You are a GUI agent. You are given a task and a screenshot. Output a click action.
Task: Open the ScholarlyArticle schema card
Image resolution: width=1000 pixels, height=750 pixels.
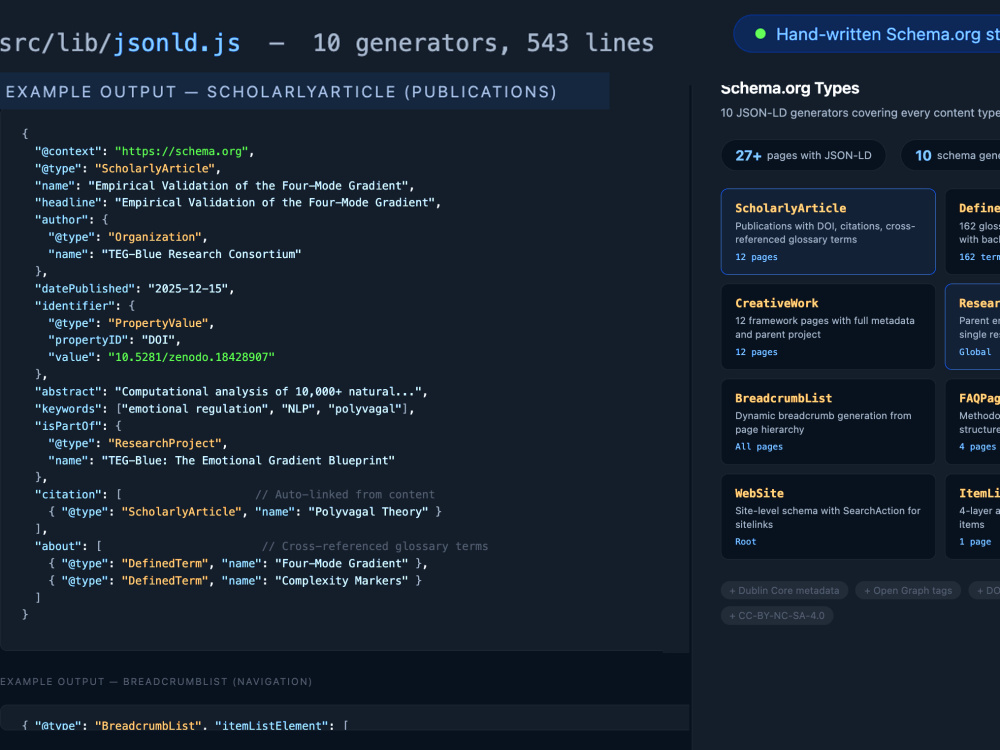click(x=828, y=232)
